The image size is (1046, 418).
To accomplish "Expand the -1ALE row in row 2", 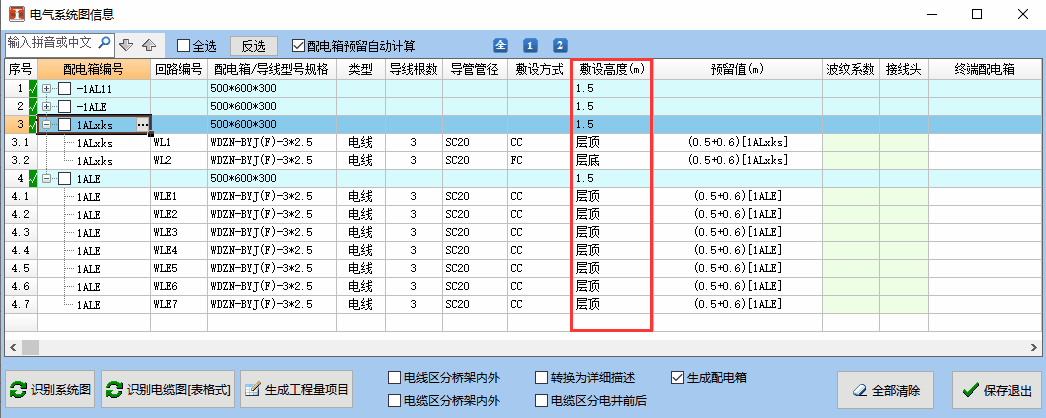I will click(x=46, y=107).
